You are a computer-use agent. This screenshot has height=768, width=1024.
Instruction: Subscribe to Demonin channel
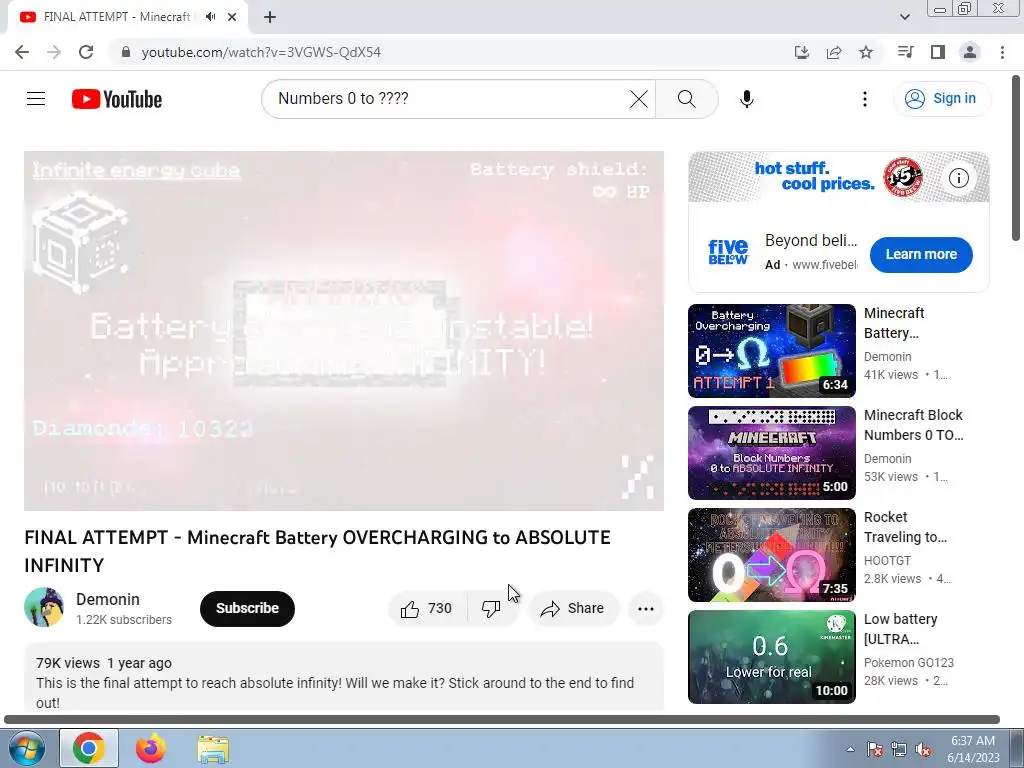[x=247, y=609]
